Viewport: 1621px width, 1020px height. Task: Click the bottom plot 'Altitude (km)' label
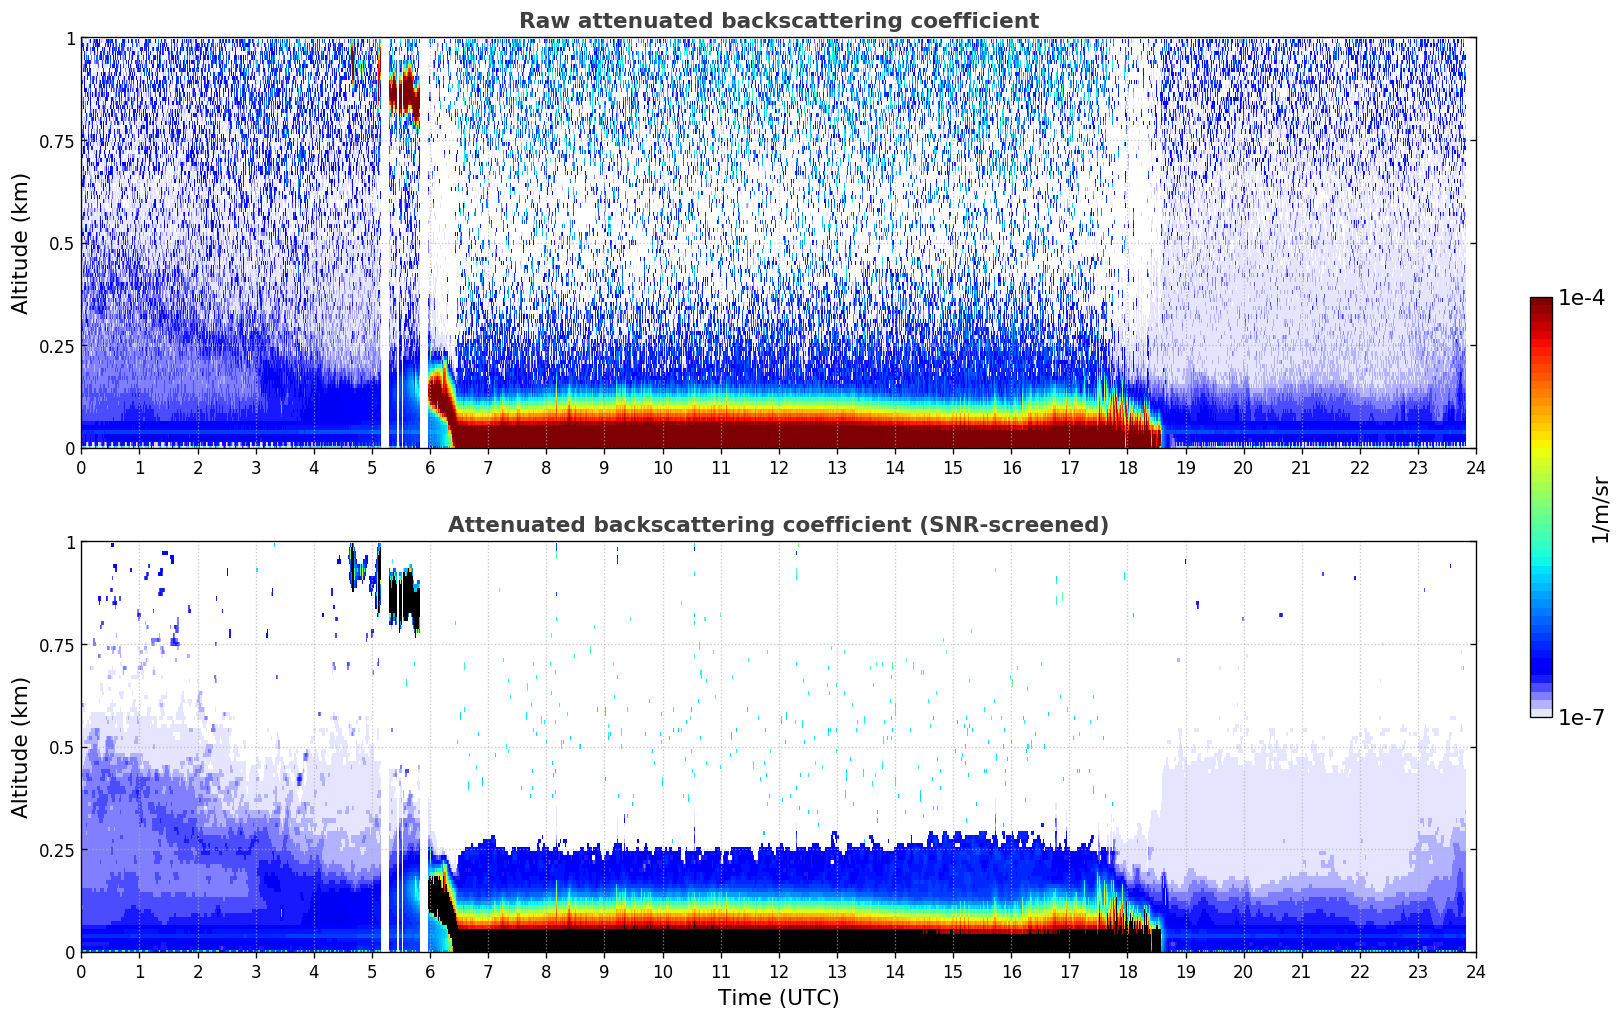pyautogui.click(x=21, y=747)
